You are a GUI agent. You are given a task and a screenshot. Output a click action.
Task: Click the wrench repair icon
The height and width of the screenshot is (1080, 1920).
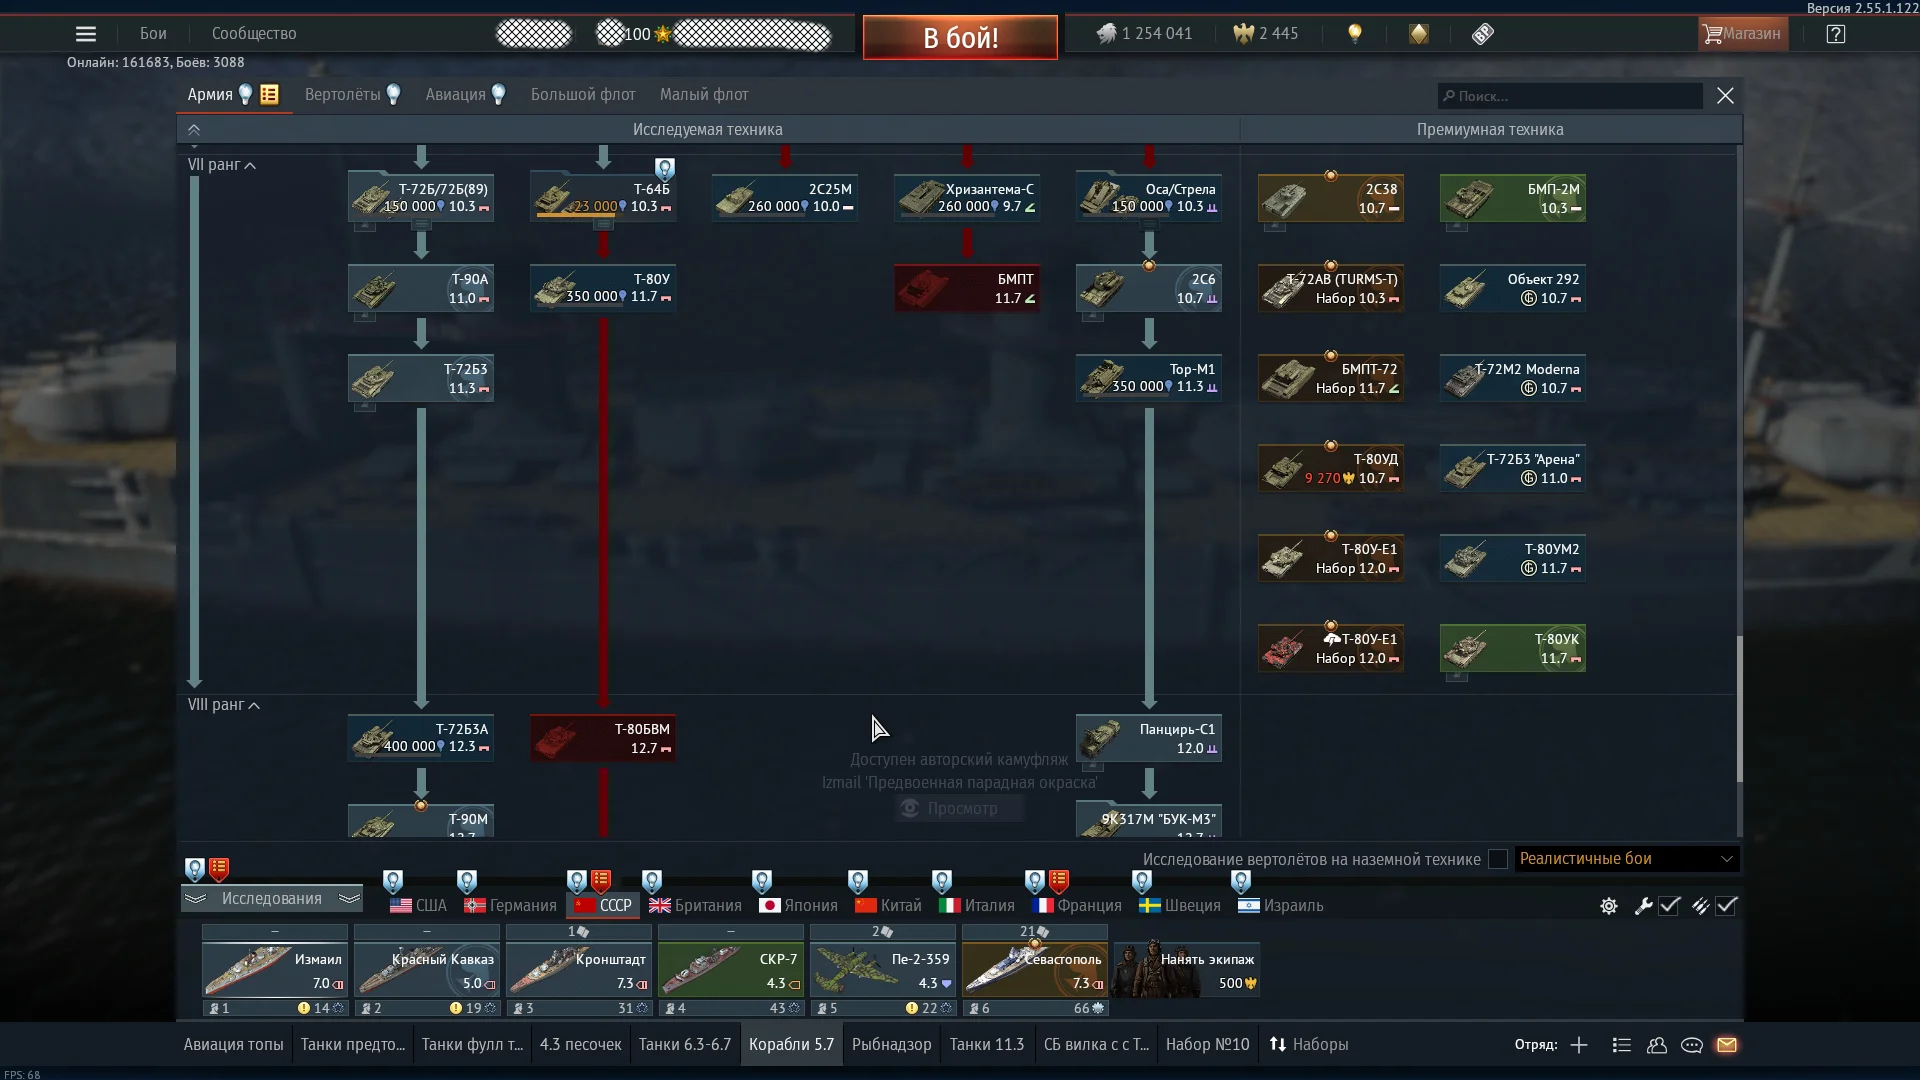[1643, 906]
